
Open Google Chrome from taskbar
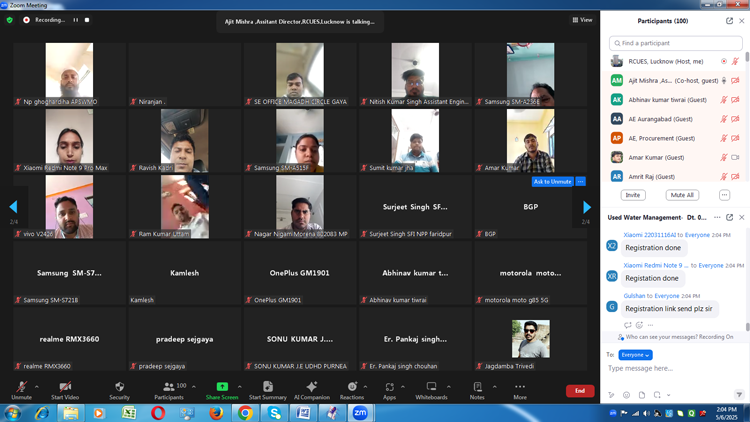pos(245,413)
